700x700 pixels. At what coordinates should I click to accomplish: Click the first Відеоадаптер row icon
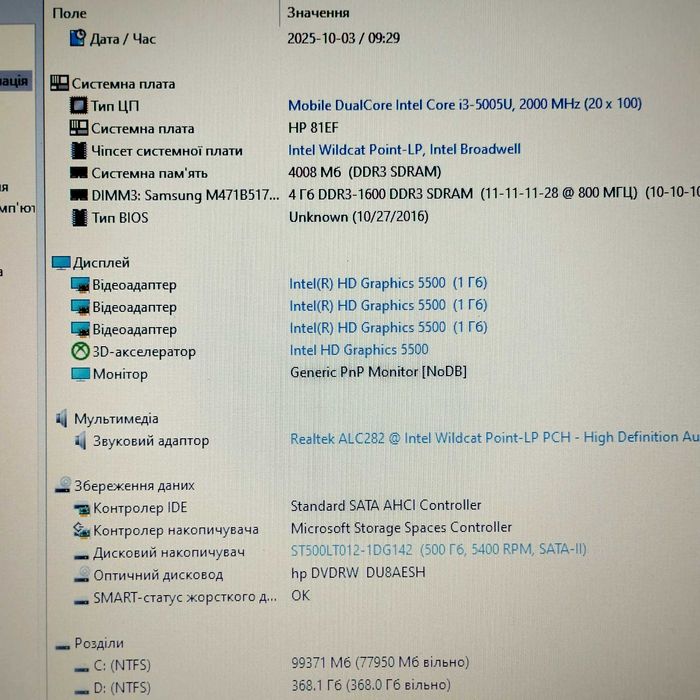80,285
